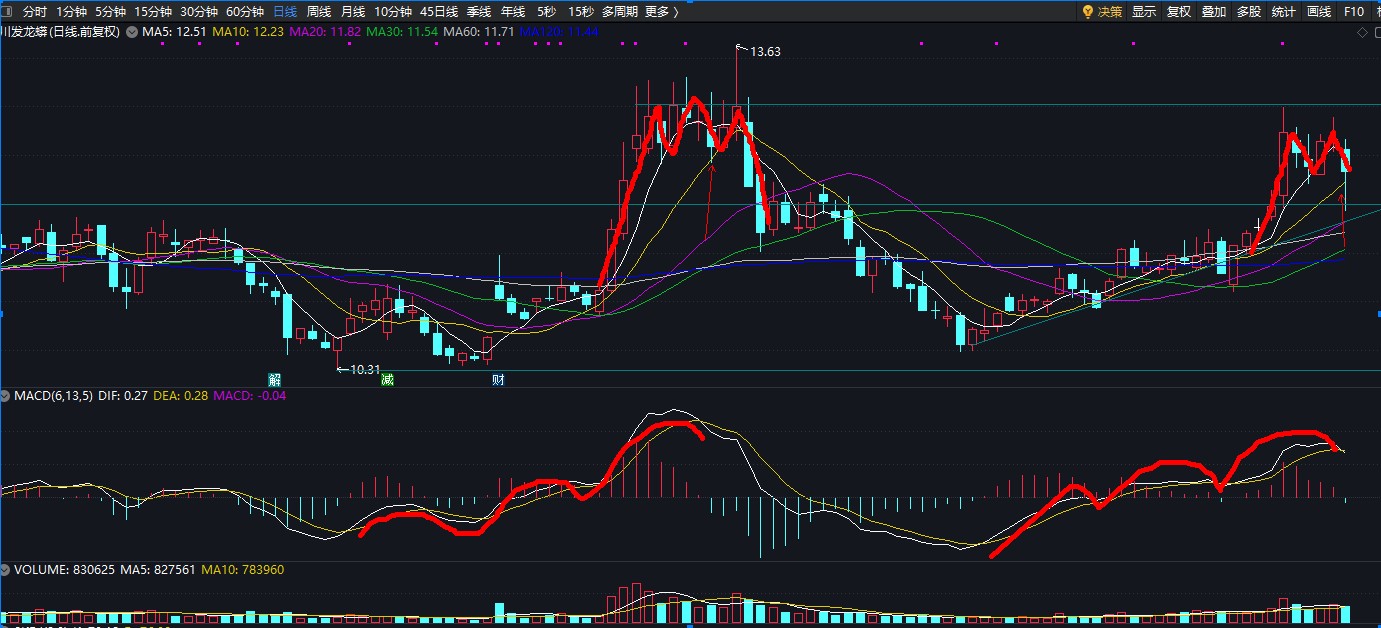Switch to 周线 weekly chart

pyautogui.click(x=319, y=12)
